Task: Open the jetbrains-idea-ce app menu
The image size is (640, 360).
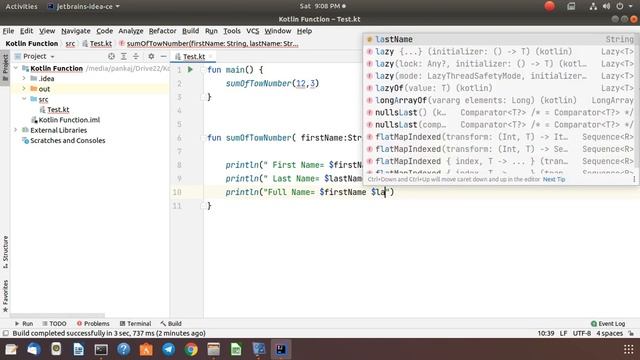Action: tap(84, 6)
